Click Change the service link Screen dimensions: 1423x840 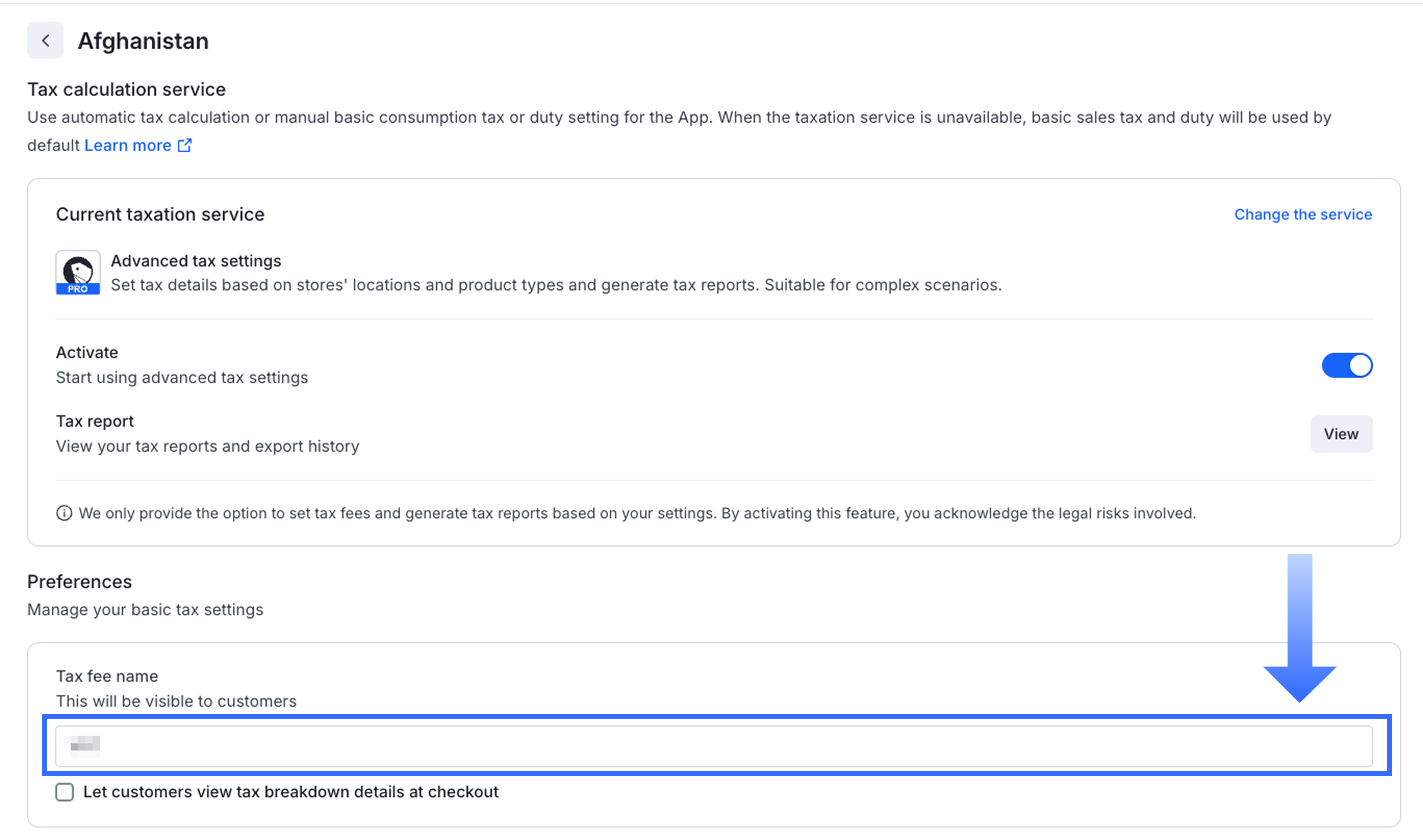1302,215
